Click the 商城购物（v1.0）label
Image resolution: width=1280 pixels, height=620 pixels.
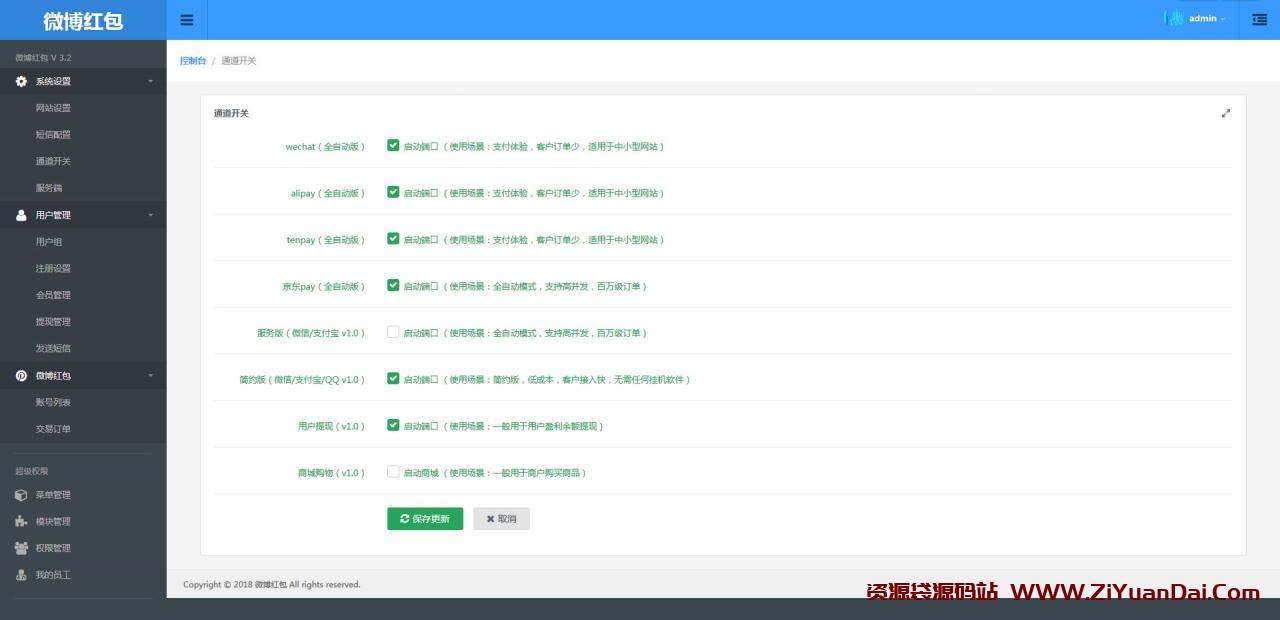pos(332,473)
